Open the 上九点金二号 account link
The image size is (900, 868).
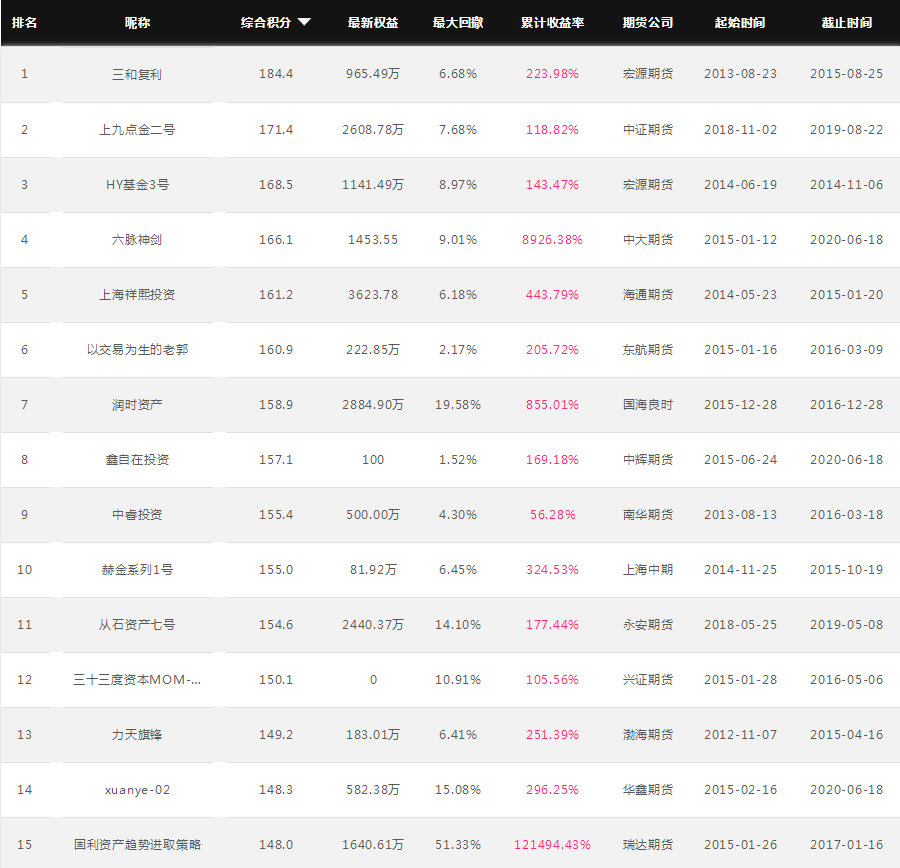[137, 130]
